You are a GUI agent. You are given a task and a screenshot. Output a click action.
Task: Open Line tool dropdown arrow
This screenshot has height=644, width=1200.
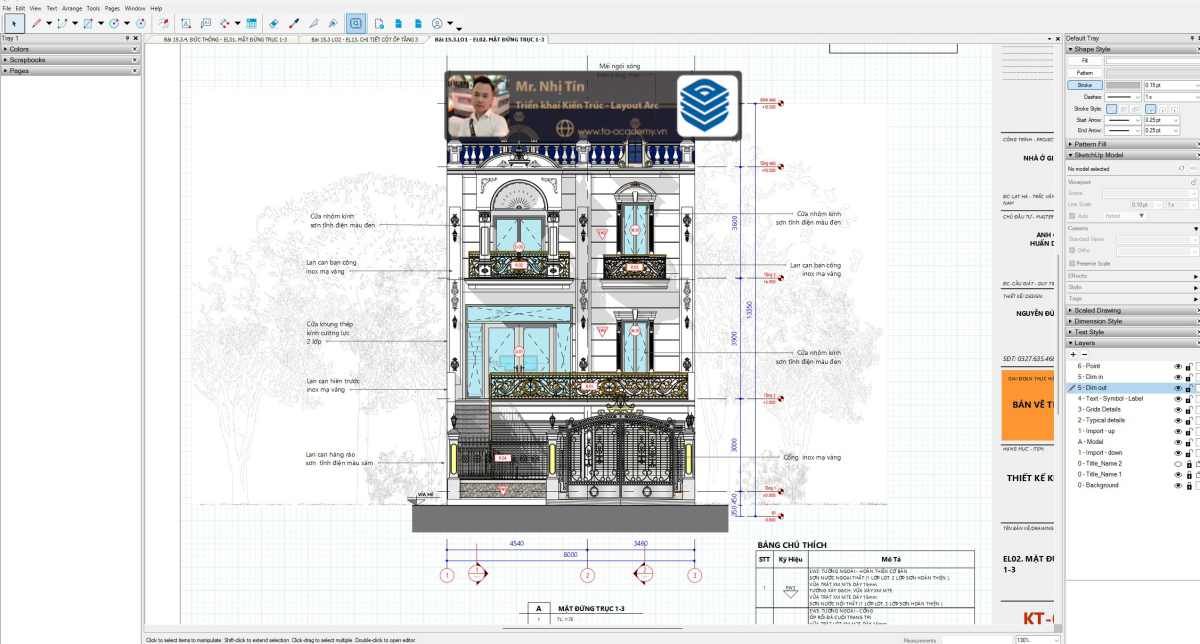pos(49,22)
